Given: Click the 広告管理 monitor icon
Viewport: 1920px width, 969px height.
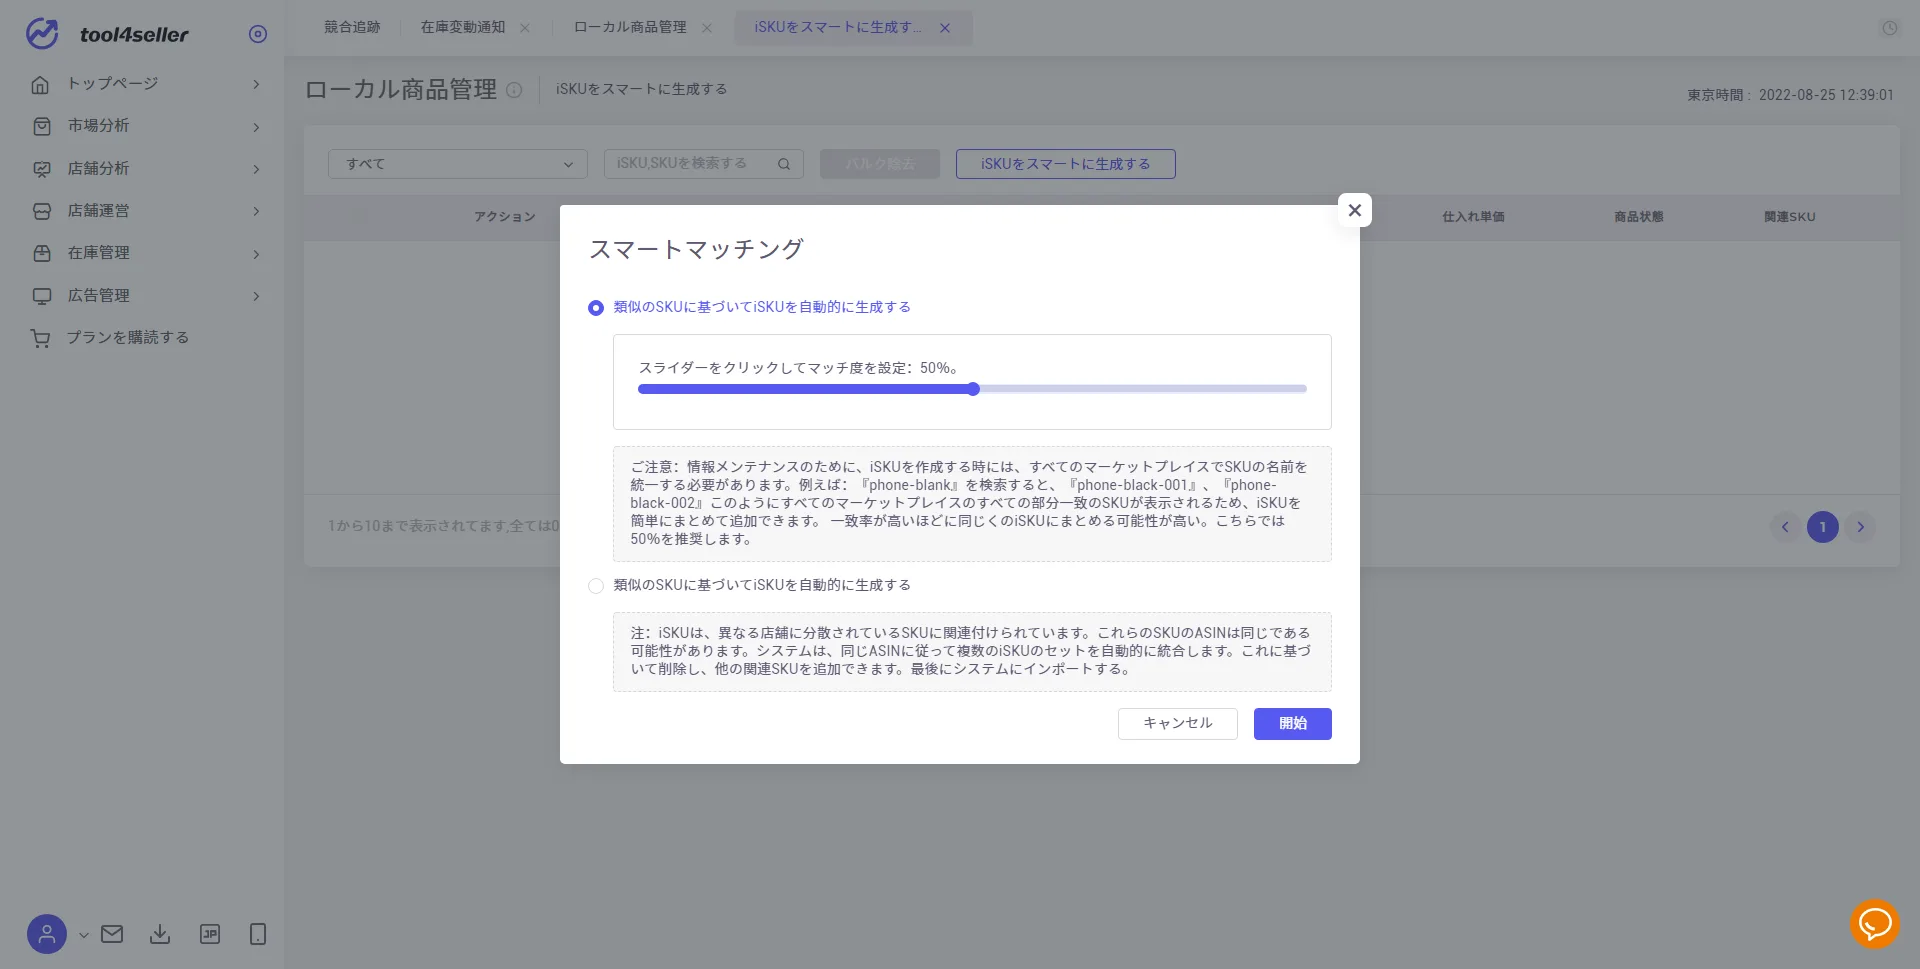Looking at the screenshot, I should pos(41,296).
